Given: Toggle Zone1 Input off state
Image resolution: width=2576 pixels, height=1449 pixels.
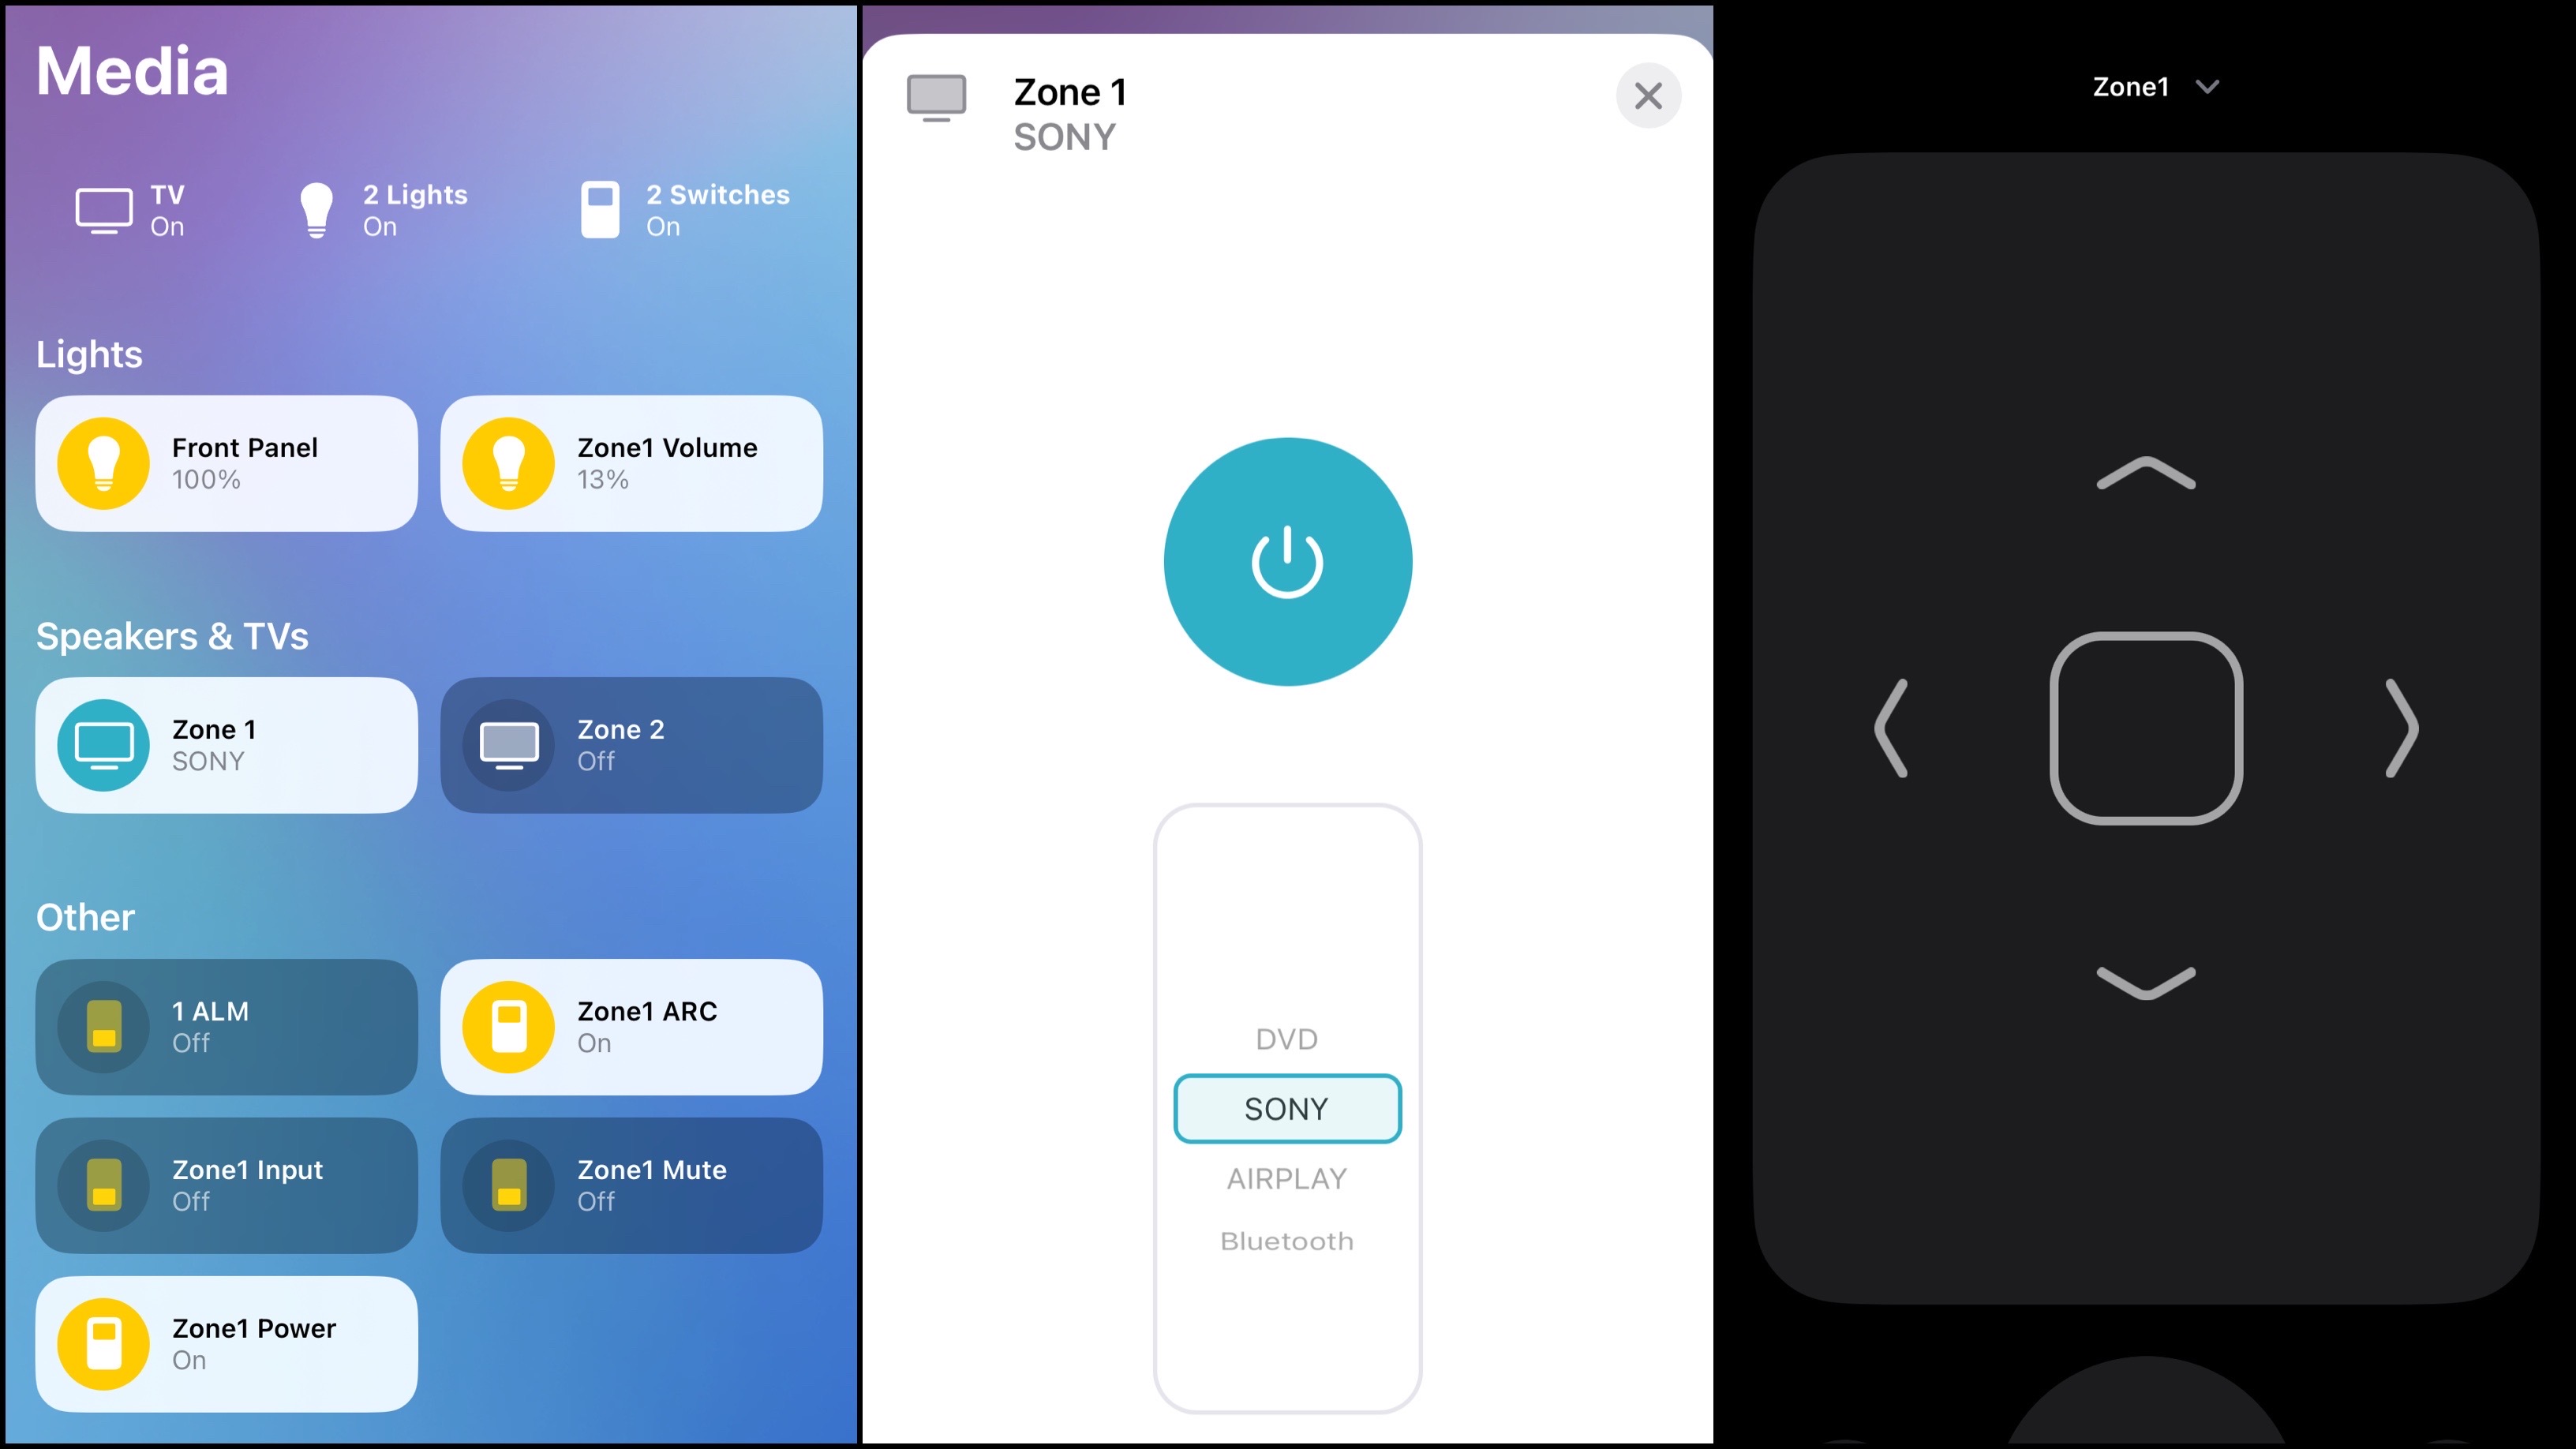Looking at the screenshot, I should [x=227, y=1184].
